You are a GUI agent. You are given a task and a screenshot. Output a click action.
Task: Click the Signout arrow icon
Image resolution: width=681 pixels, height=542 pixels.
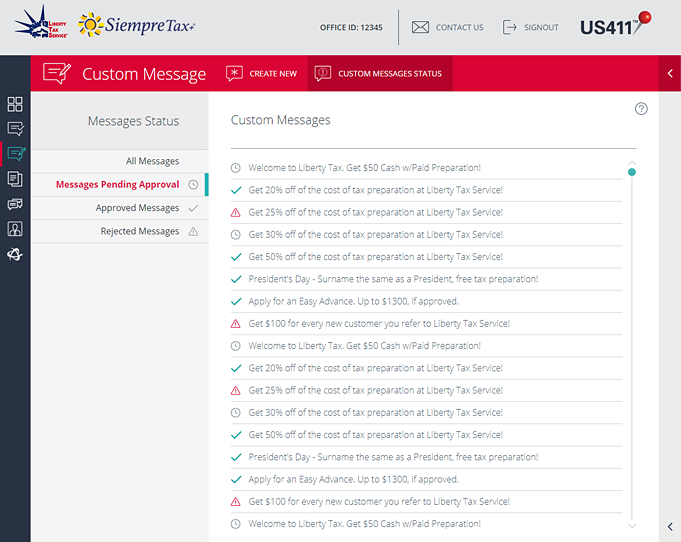coord(509,27)
